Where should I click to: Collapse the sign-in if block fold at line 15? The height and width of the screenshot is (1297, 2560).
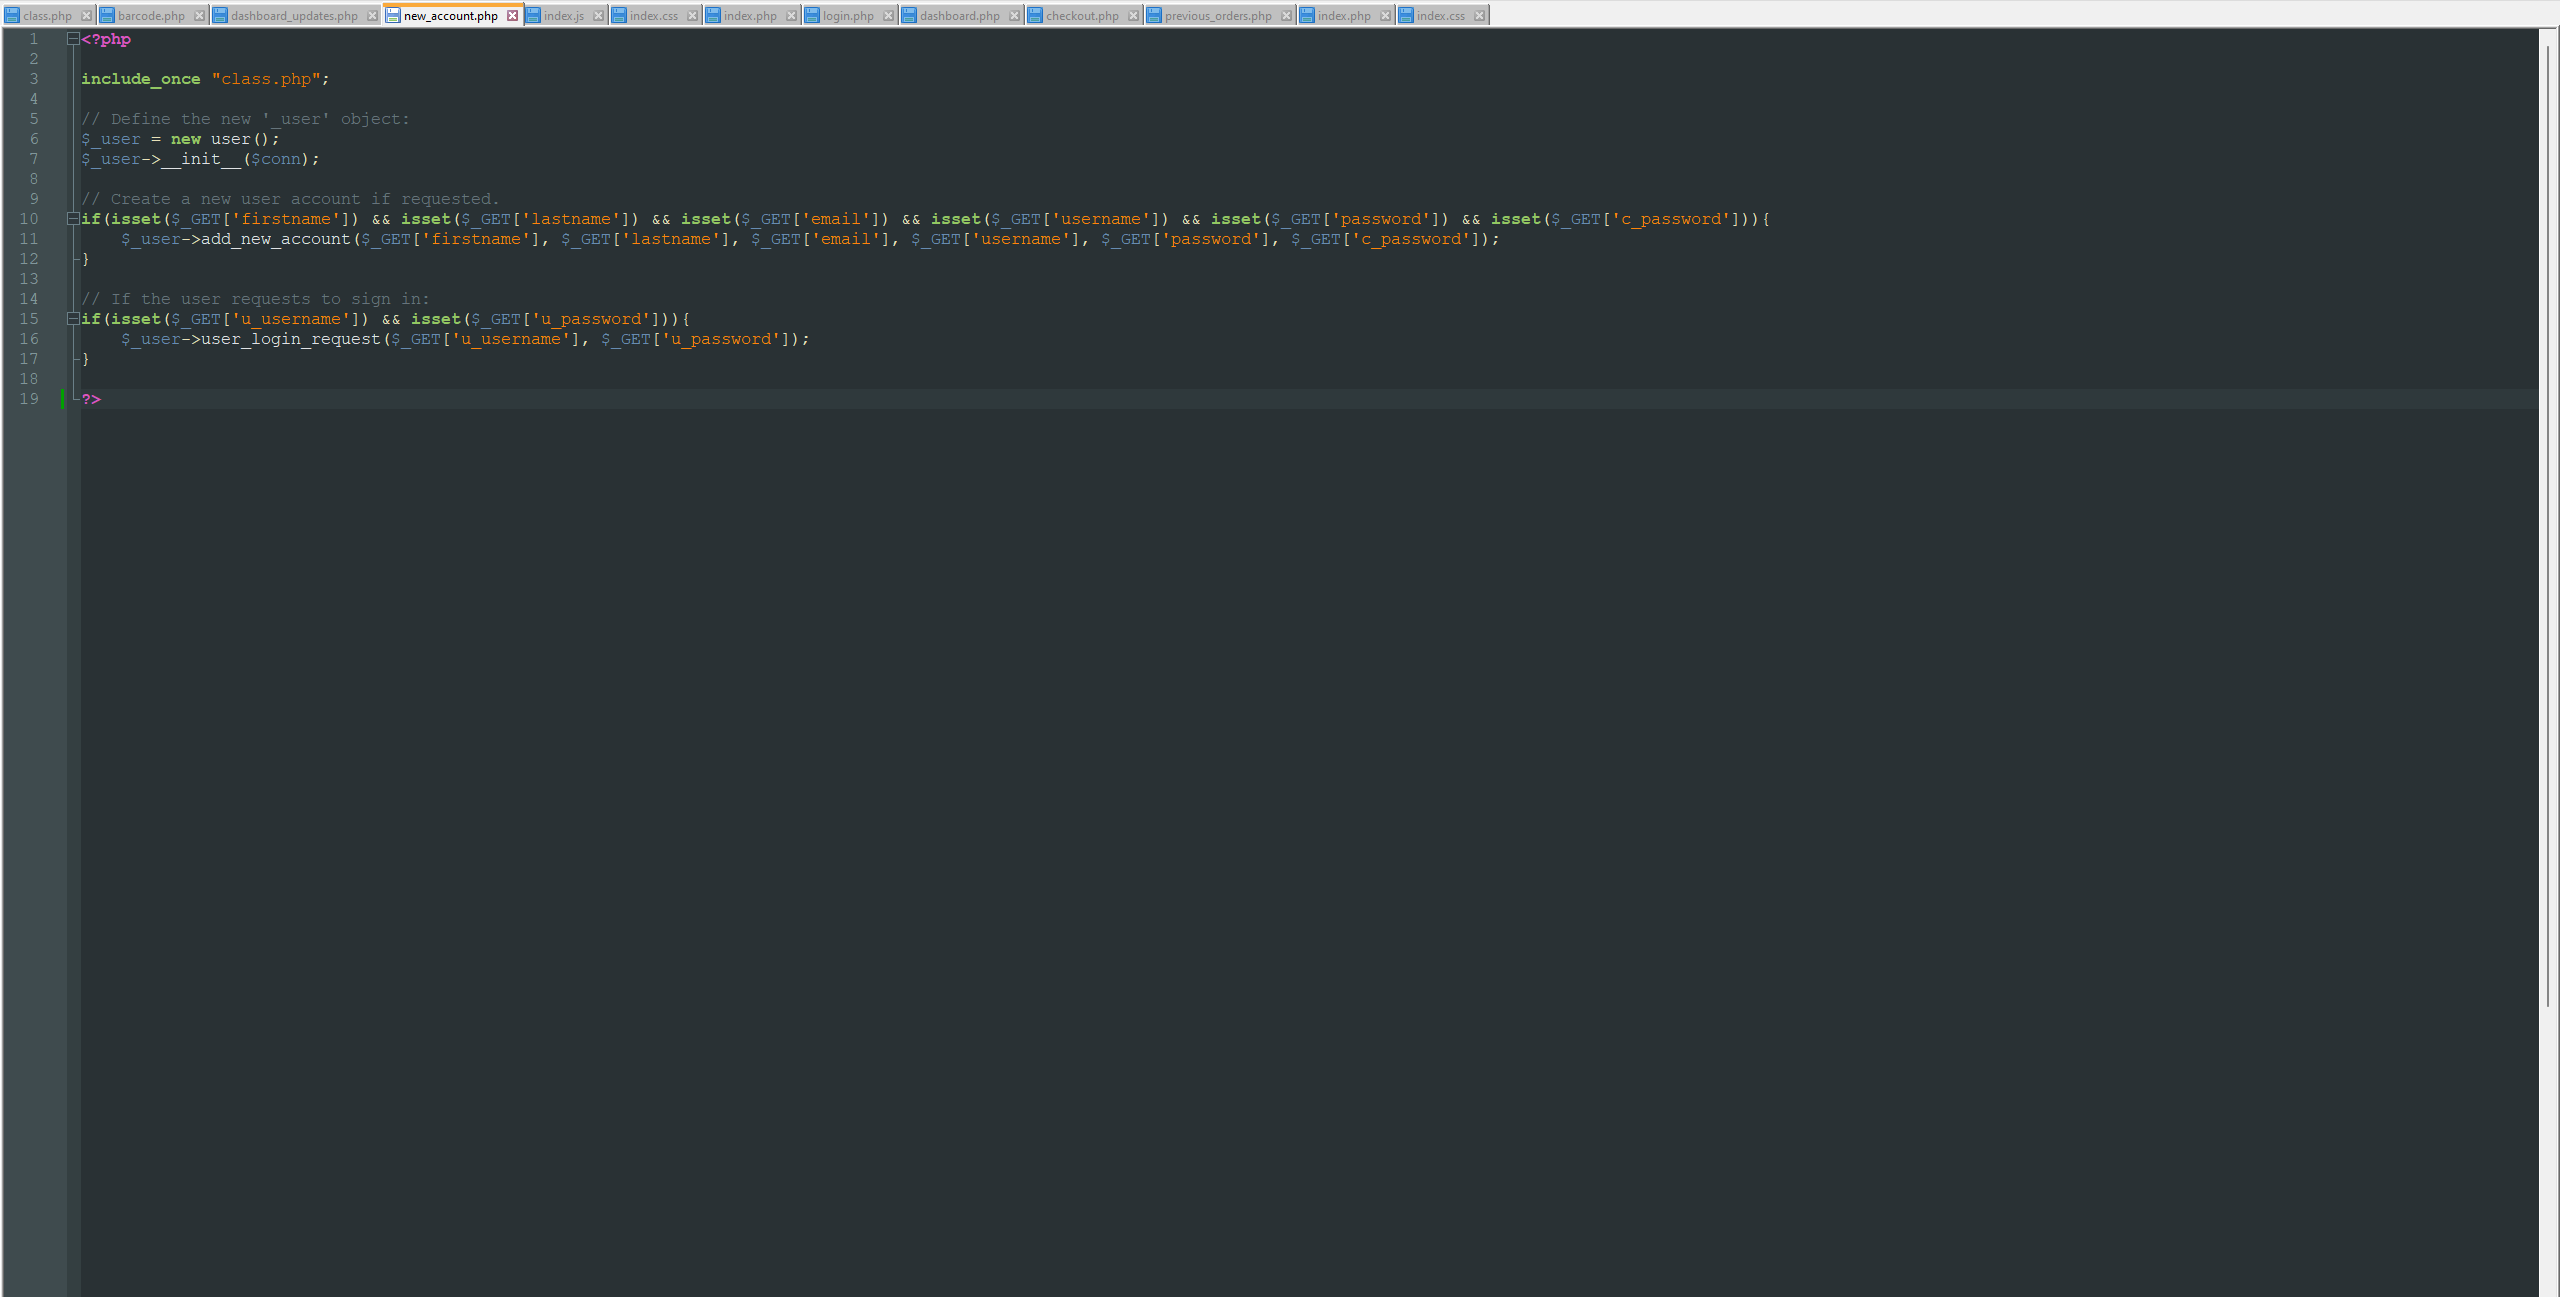(x=71, y=318)
